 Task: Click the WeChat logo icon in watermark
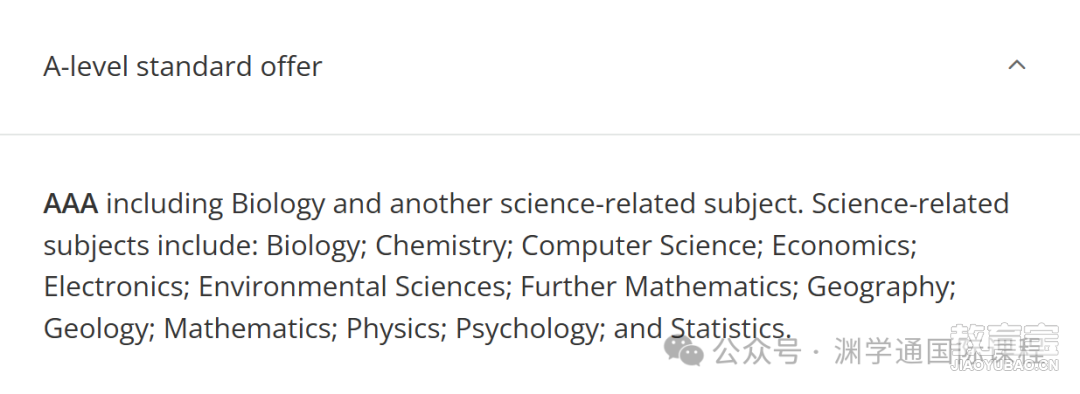tap(683, 351)
